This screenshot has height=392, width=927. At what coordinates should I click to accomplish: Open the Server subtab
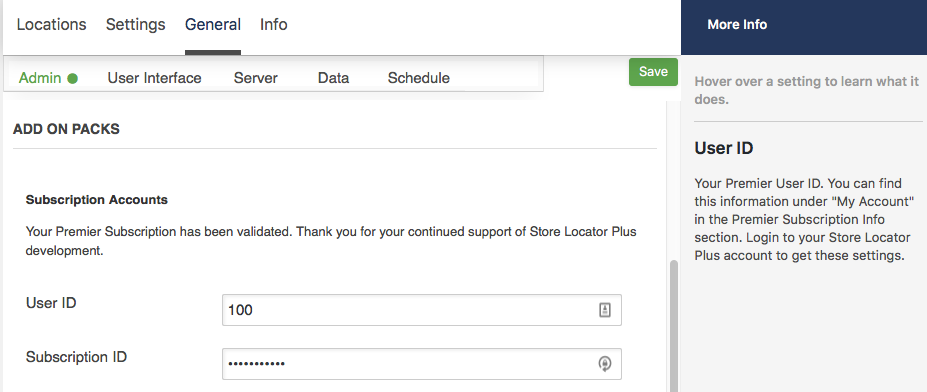click(x=255, y=78)
